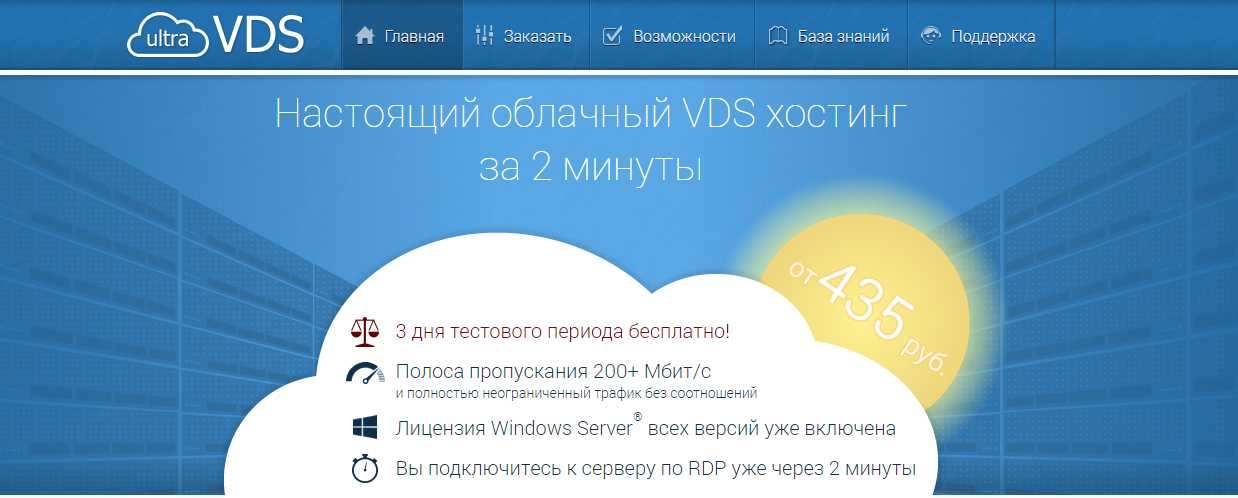Screen dimensions: 1238x498
Task: Click the Windows logo icon
Action: tap(364, 428)
